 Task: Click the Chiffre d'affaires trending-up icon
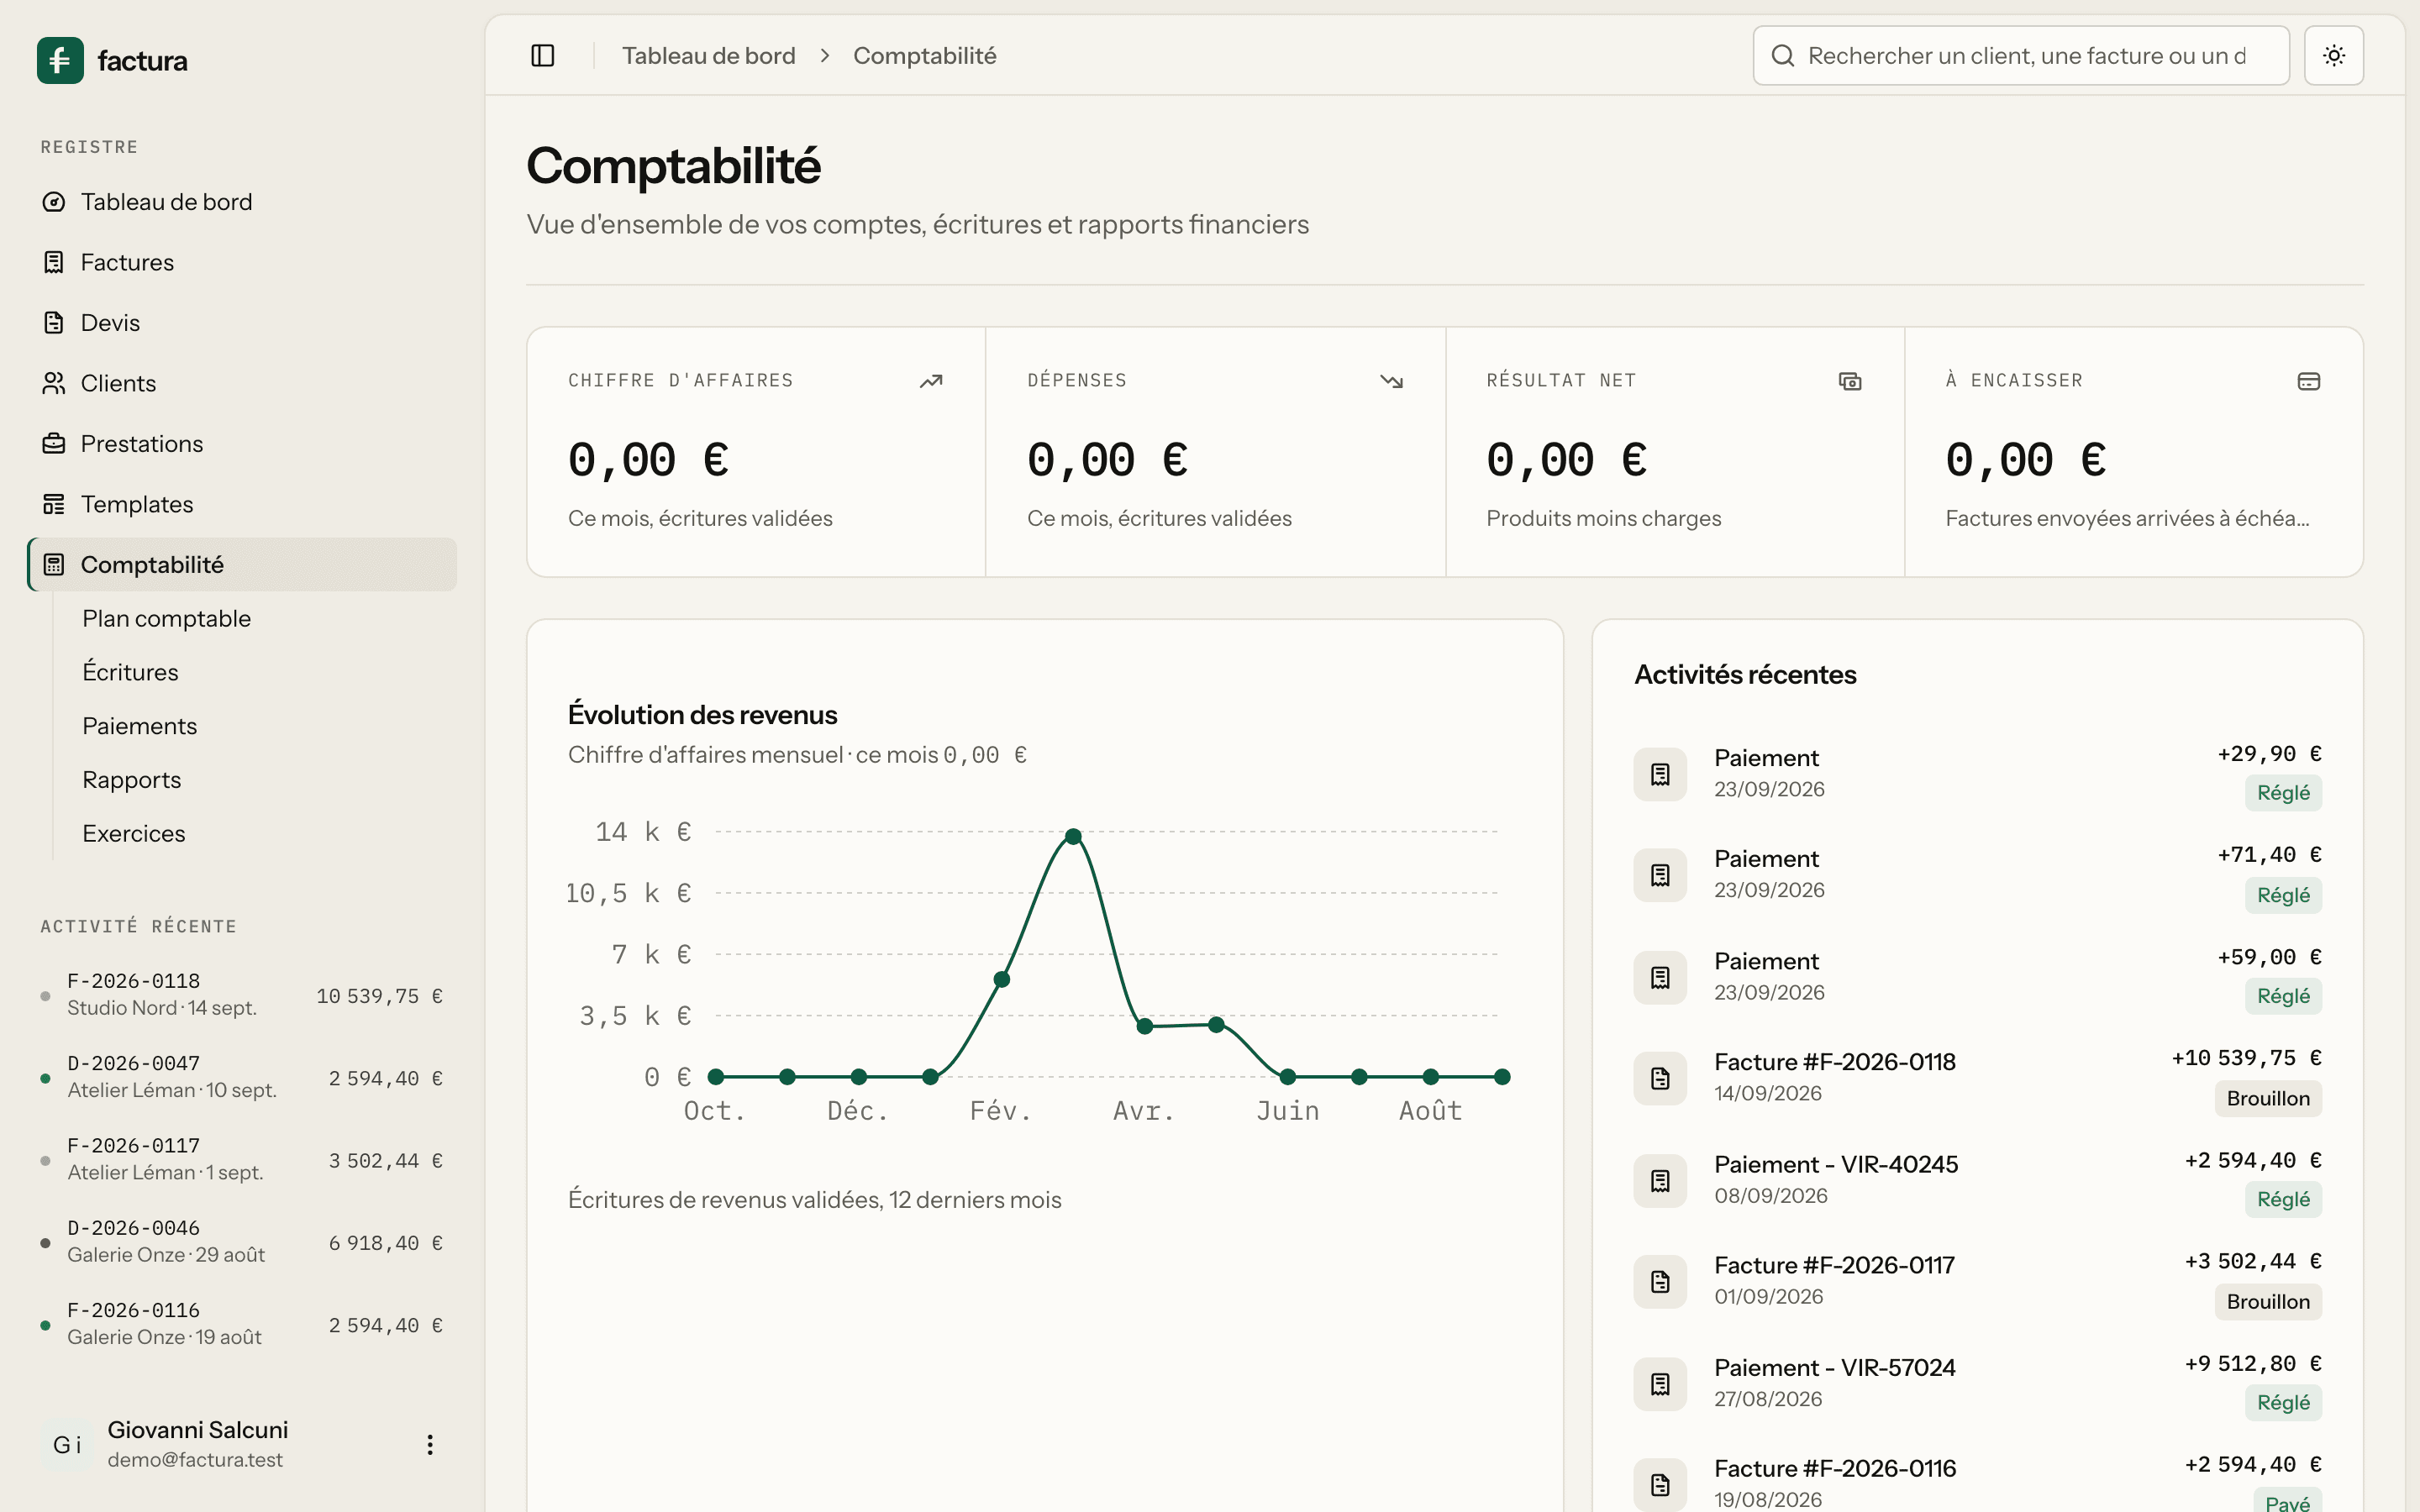tap(931, 381)
